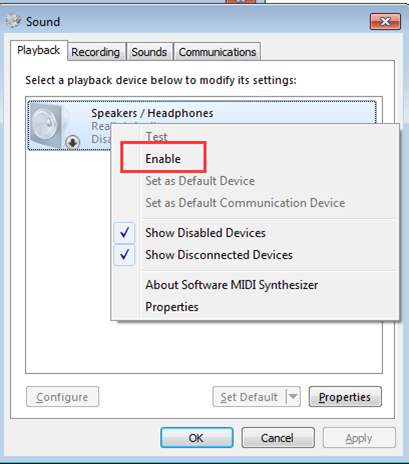Choose Enable from the context menu

point(163,159)
